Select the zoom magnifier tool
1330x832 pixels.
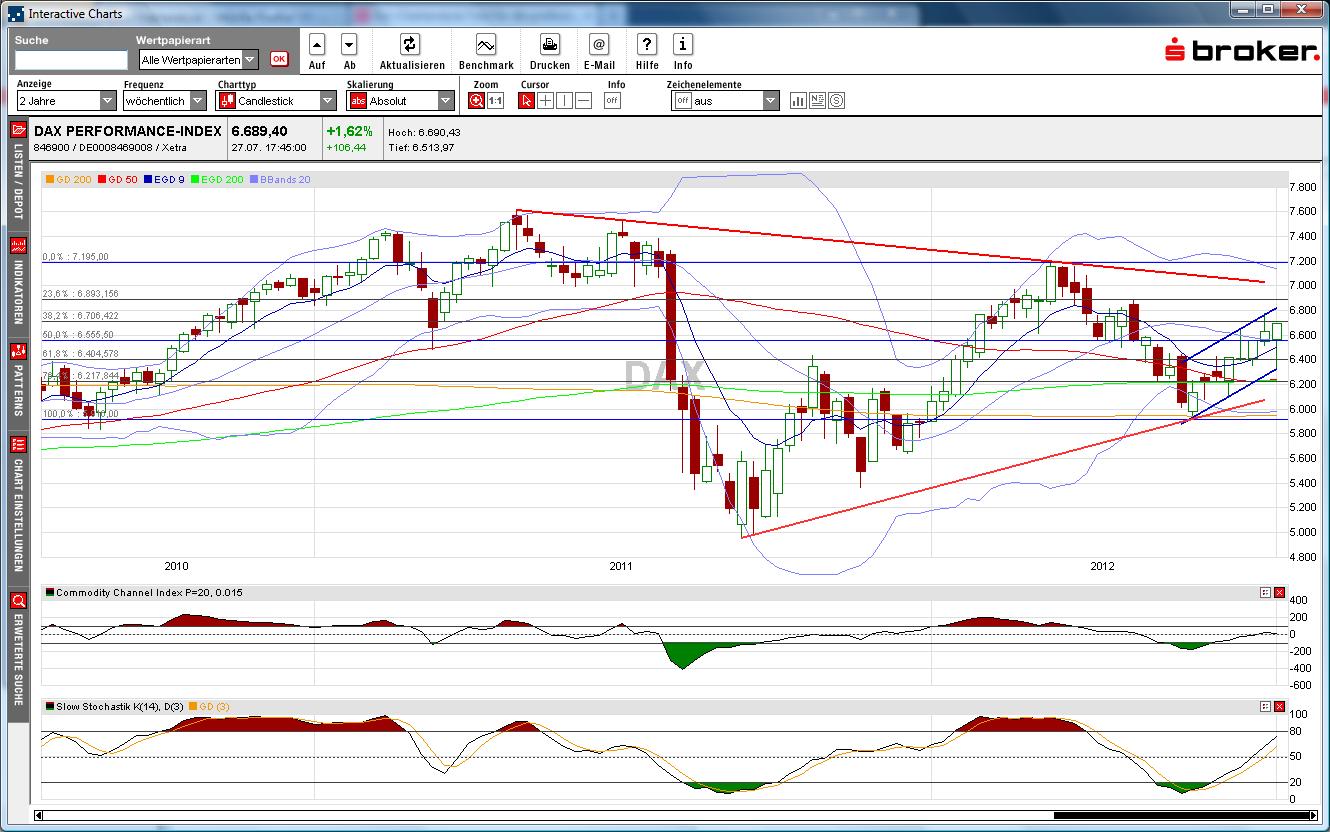pos(479,100)
